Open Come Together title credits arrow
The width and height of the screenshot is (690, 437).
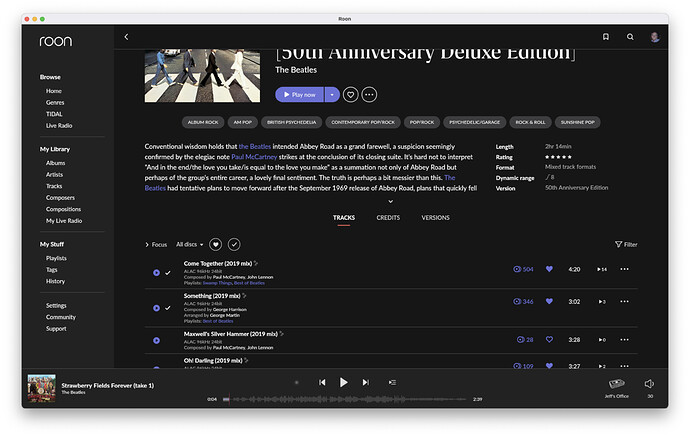[256, 263]
